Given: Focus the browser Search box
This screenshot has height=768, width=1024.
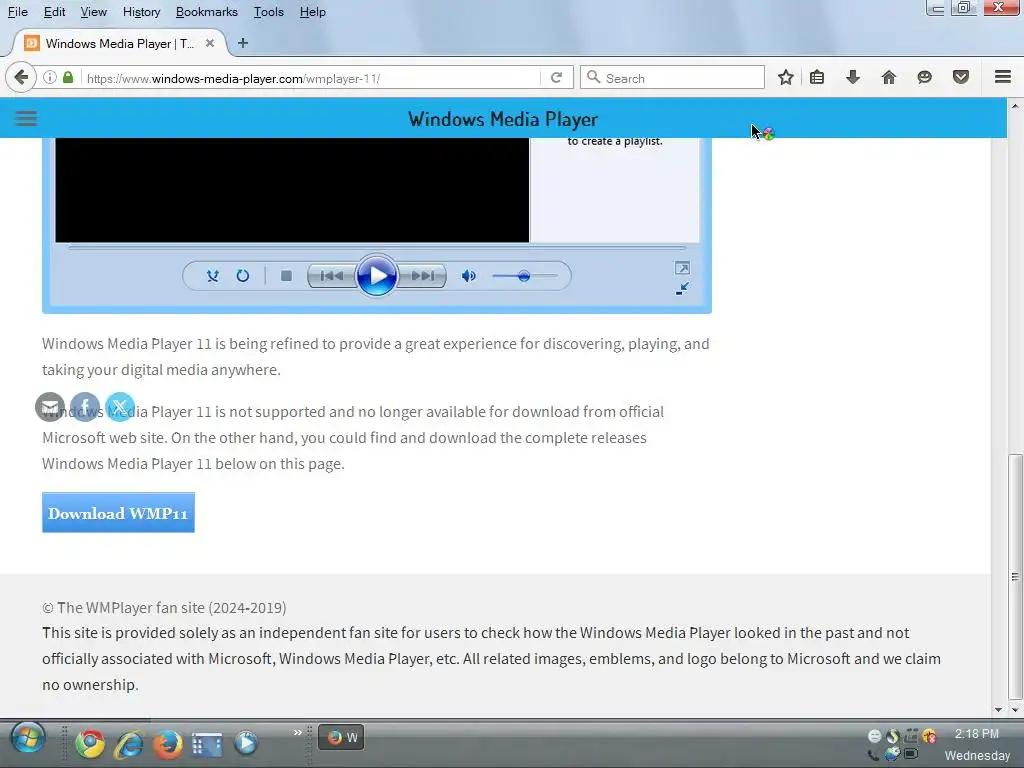Looking at the screenshot, I should tap(673, 78).
